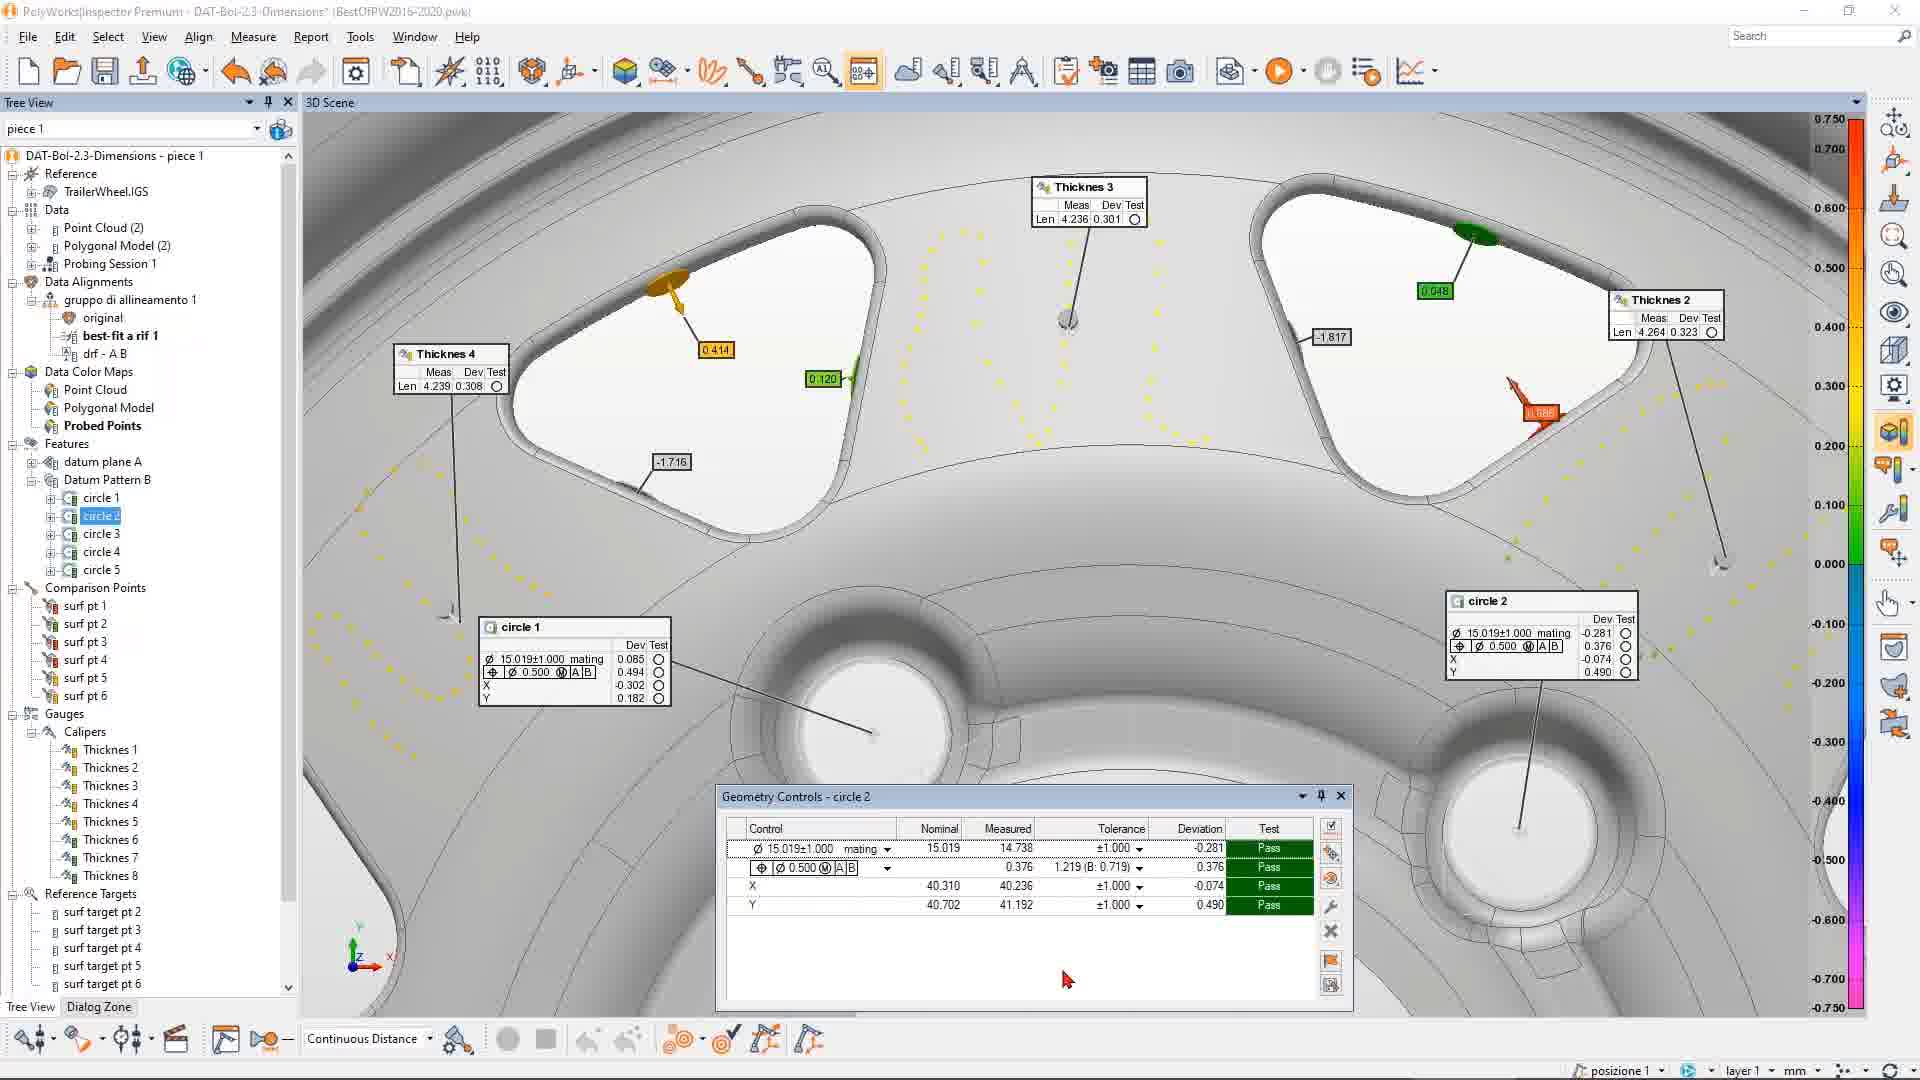Expand the Point Cloud (2) node
The height and width of the screenshot is (1080, 1920).
(x=32, y=228)
